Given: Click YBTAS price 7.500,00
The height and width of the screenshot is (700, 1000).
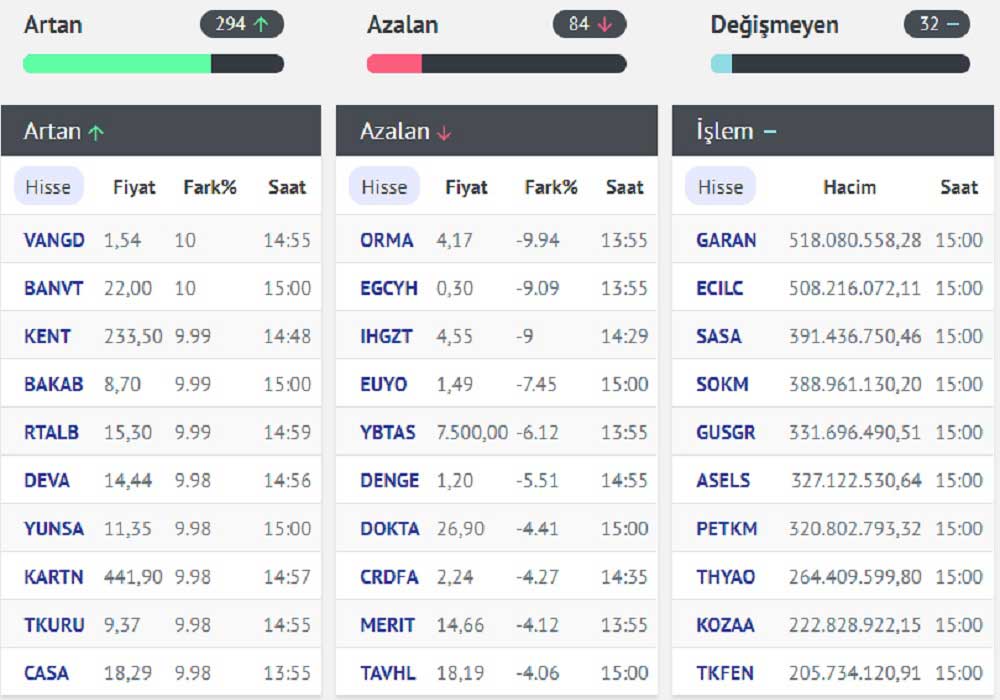Looking at the screenshot, I should tap(472, 433).
